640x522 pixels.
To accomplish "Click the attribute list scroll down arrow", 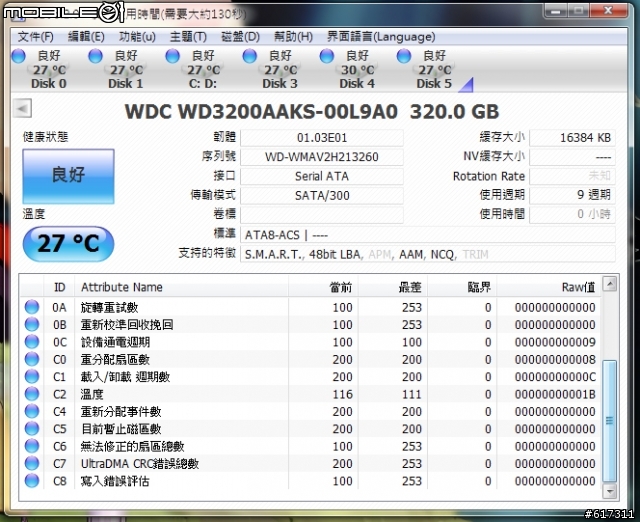I will (609, 490).
